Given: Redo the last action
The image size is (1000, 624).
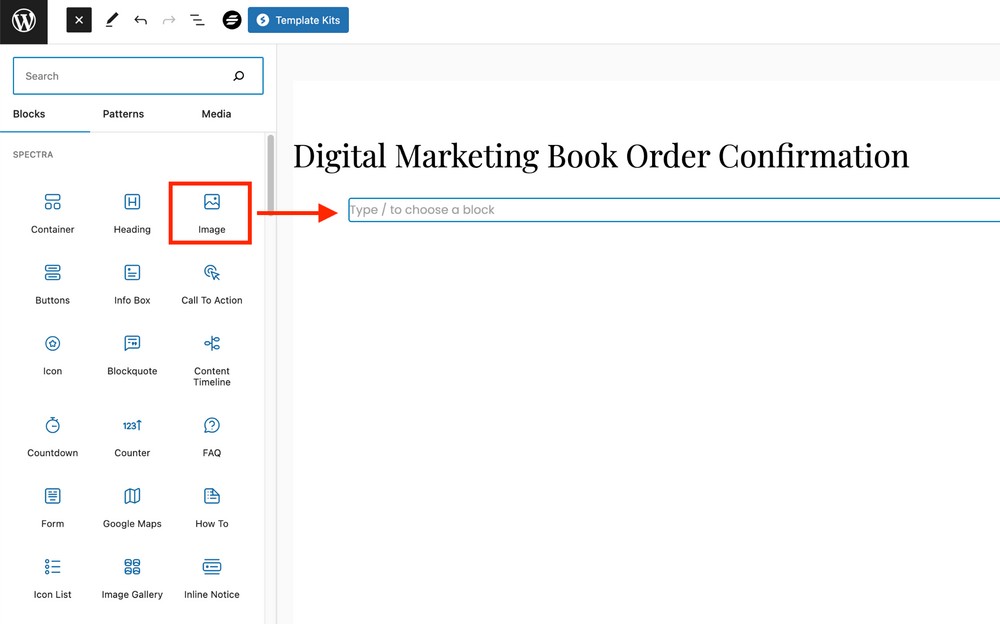Looking at the screenshot, I should click(168, 19).
